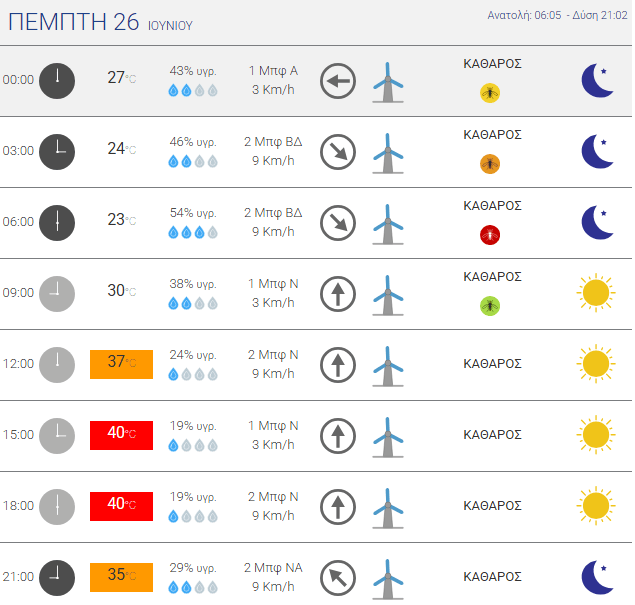Click the red 40°C temperature box at 15:00

(x=121, y=435)
